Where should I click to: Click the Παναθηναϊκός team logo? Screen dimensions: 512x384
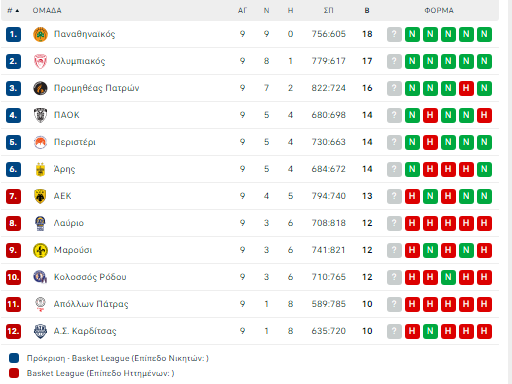pos(40,34)
